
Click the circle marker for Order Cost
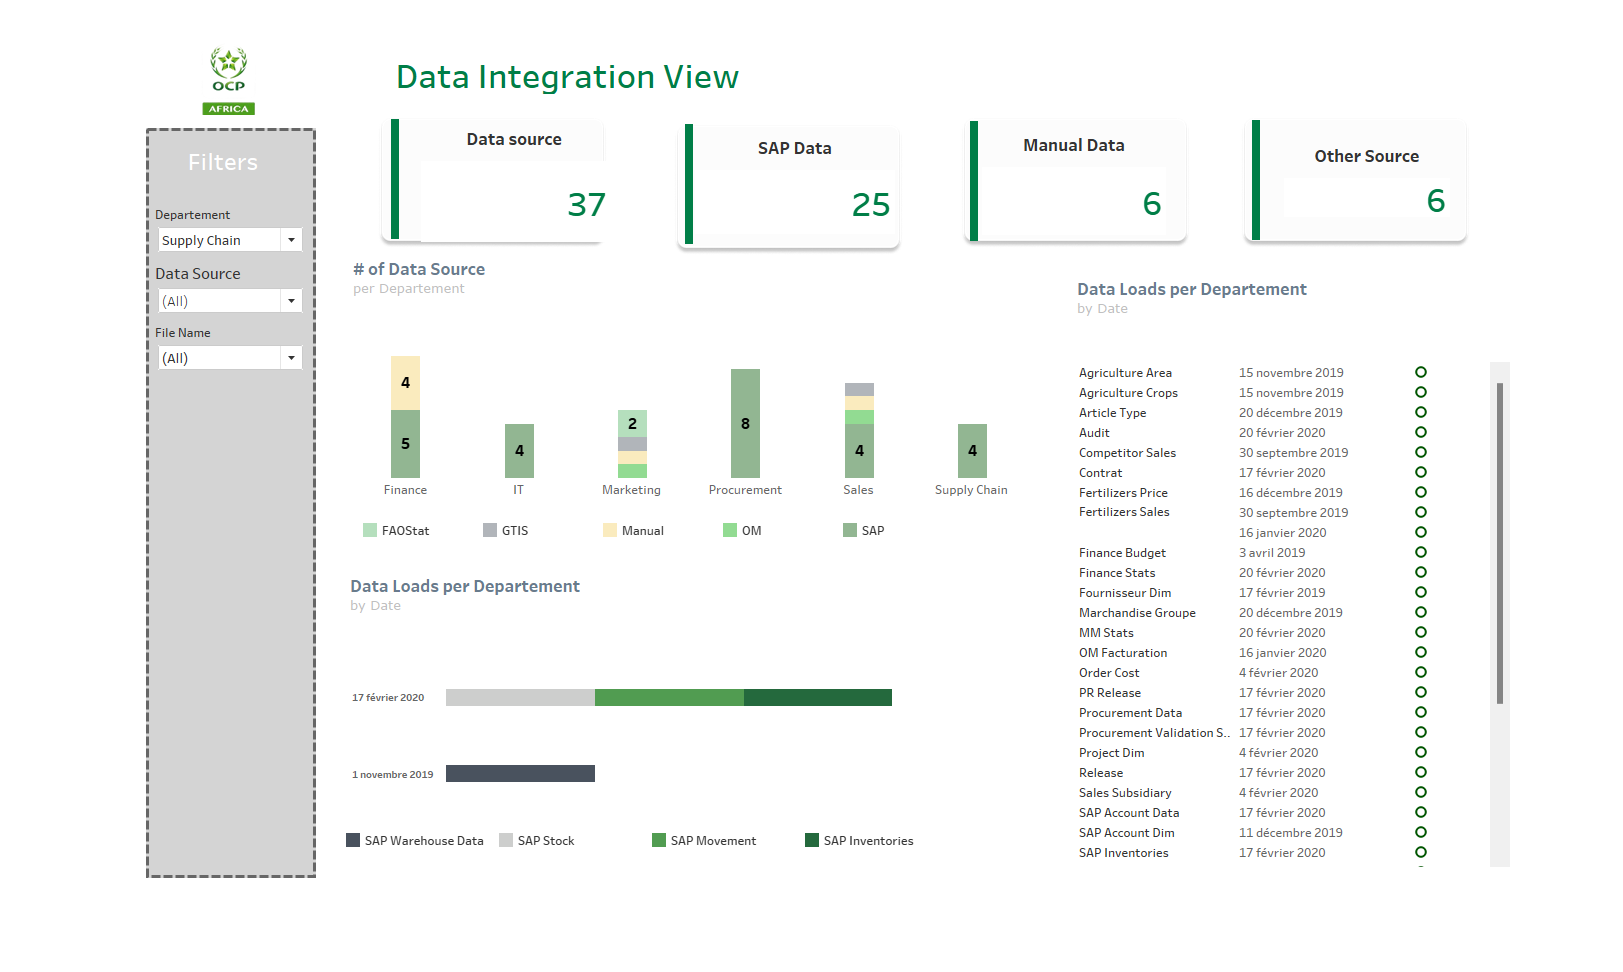pyautogui.click(x=1421, y=672)
